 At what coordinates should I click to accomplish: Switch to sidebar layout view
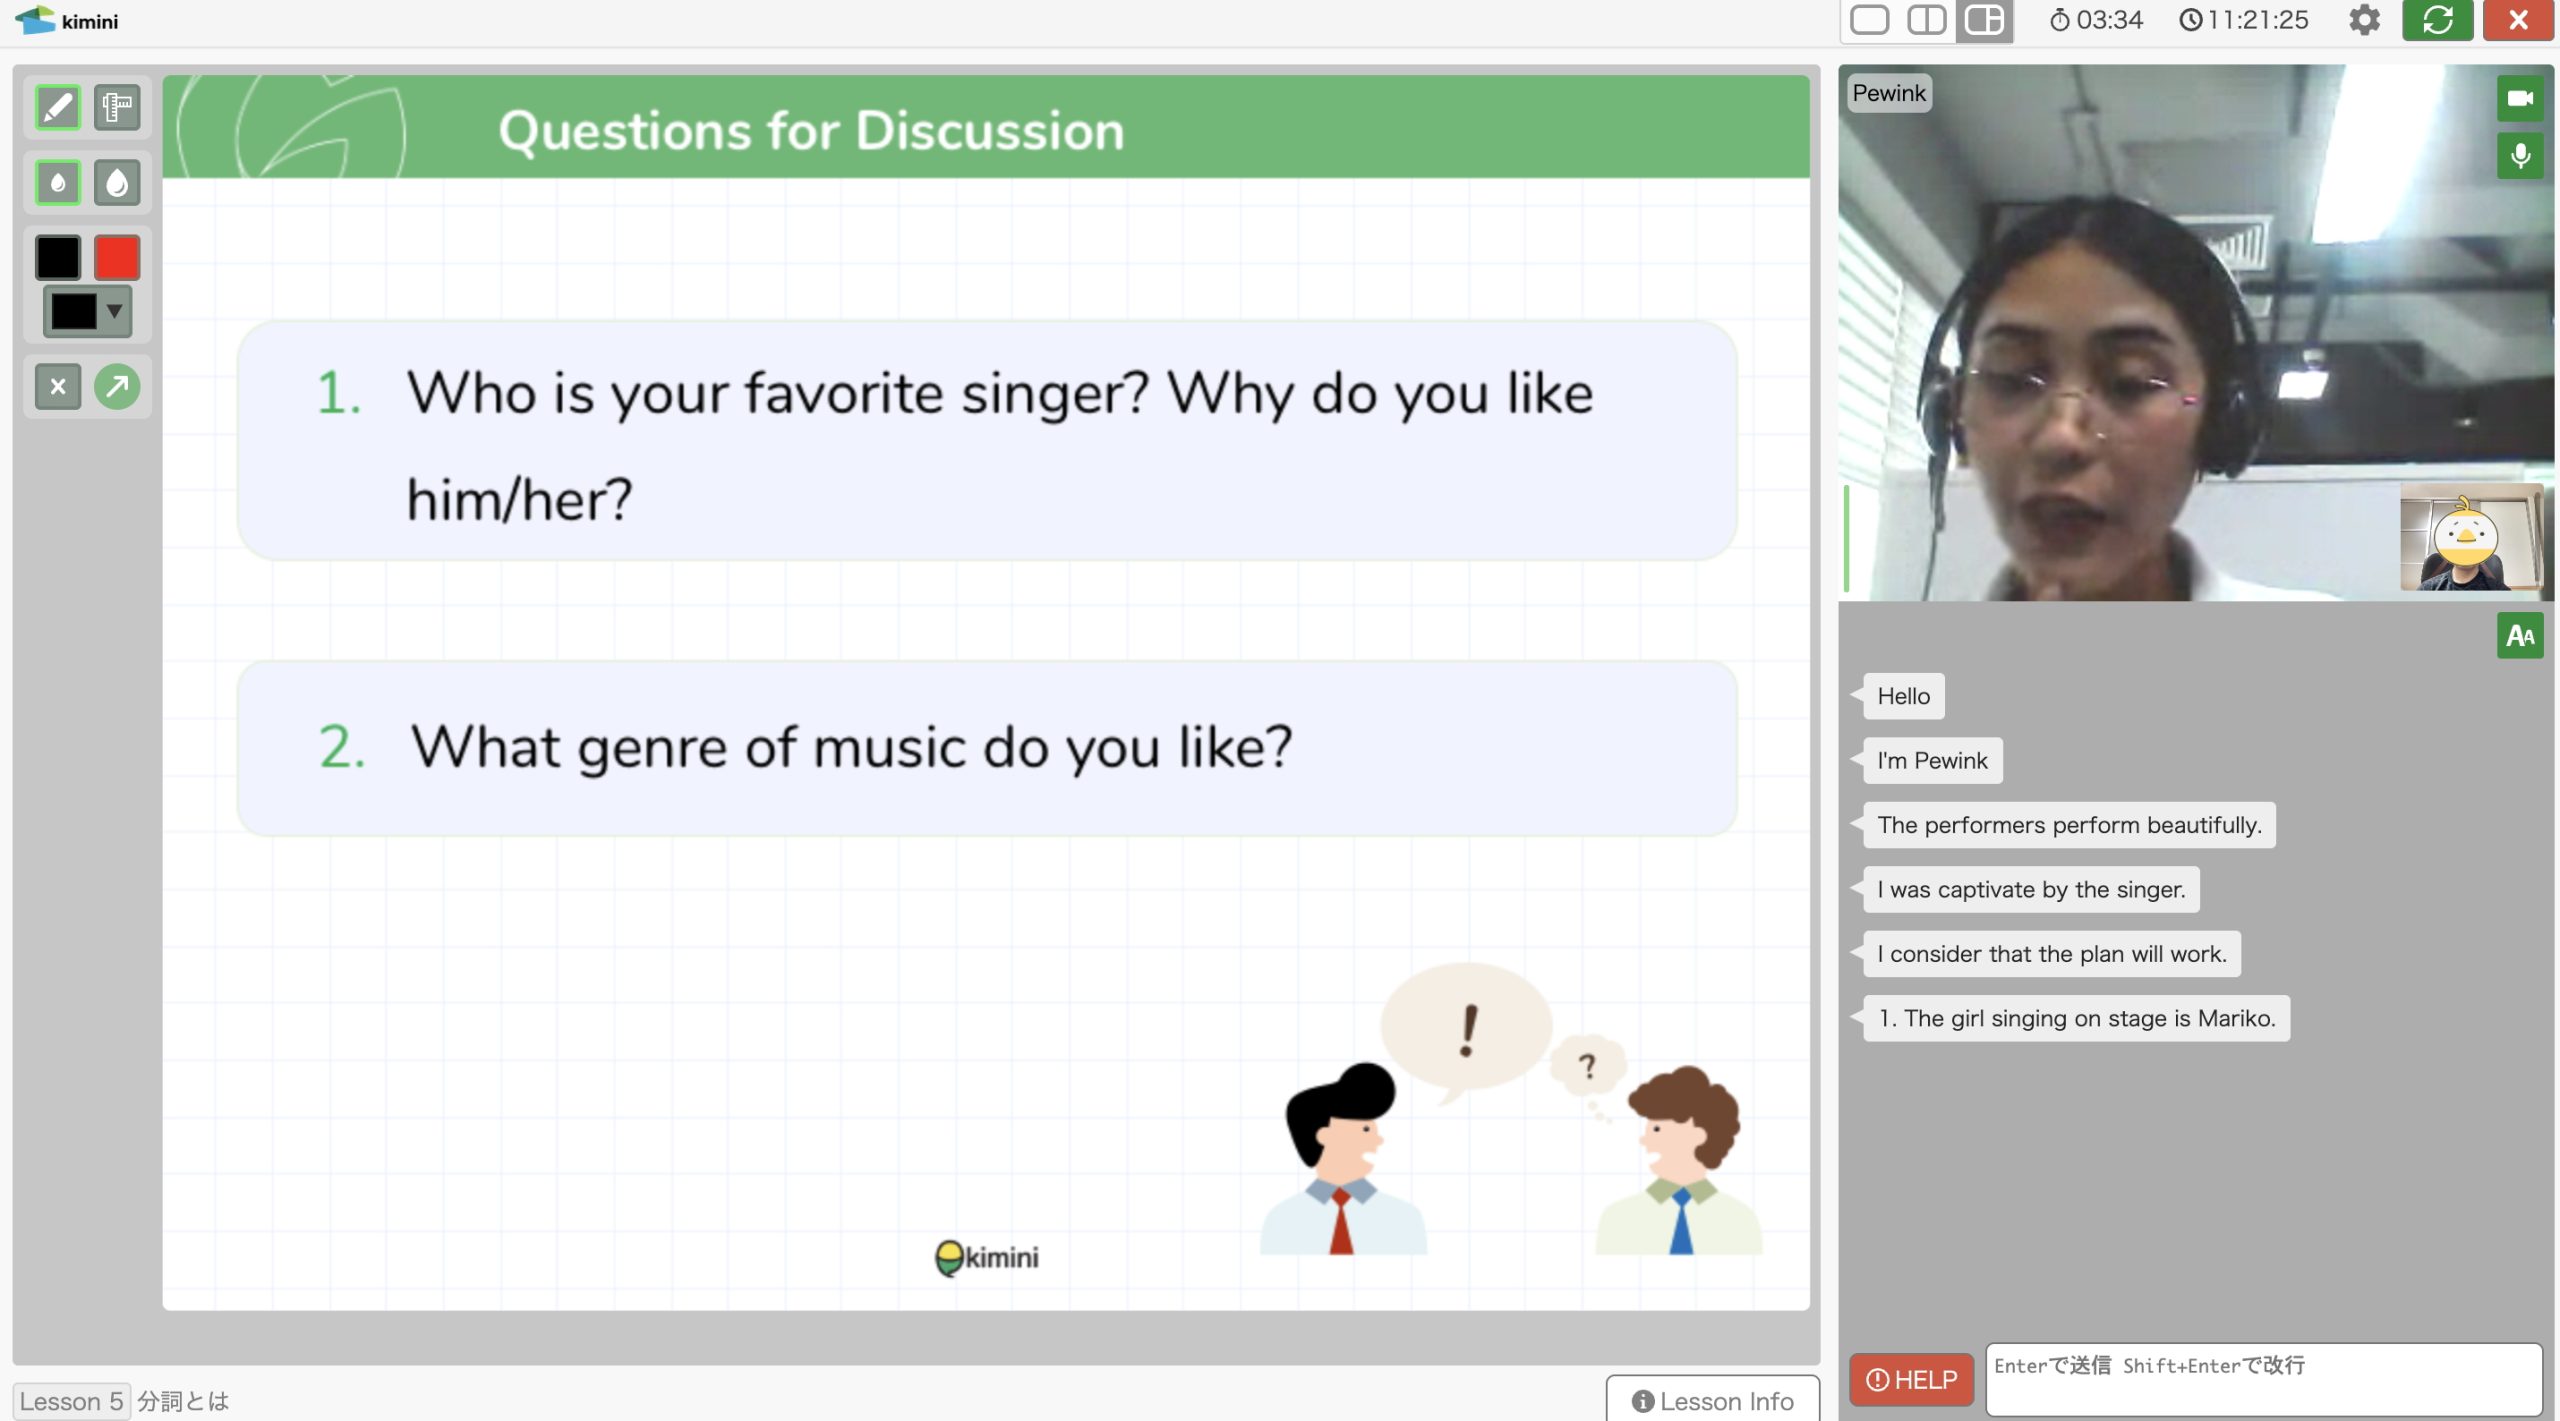1984,20
